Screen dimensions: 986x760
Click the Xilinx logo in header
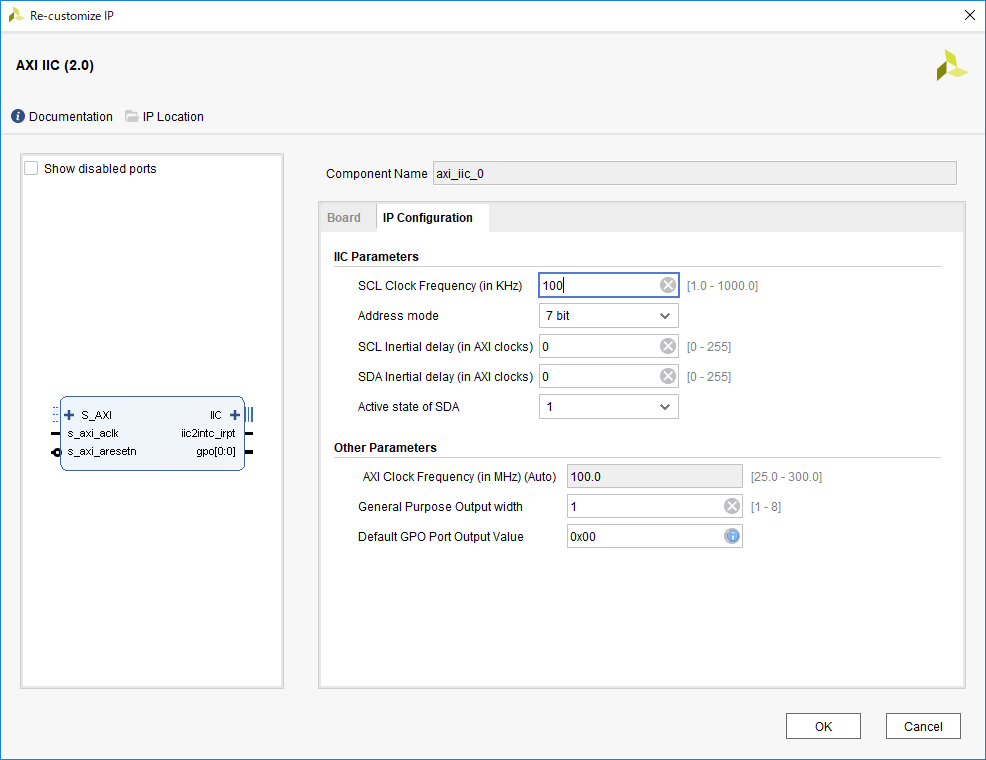tap(951, 65)
